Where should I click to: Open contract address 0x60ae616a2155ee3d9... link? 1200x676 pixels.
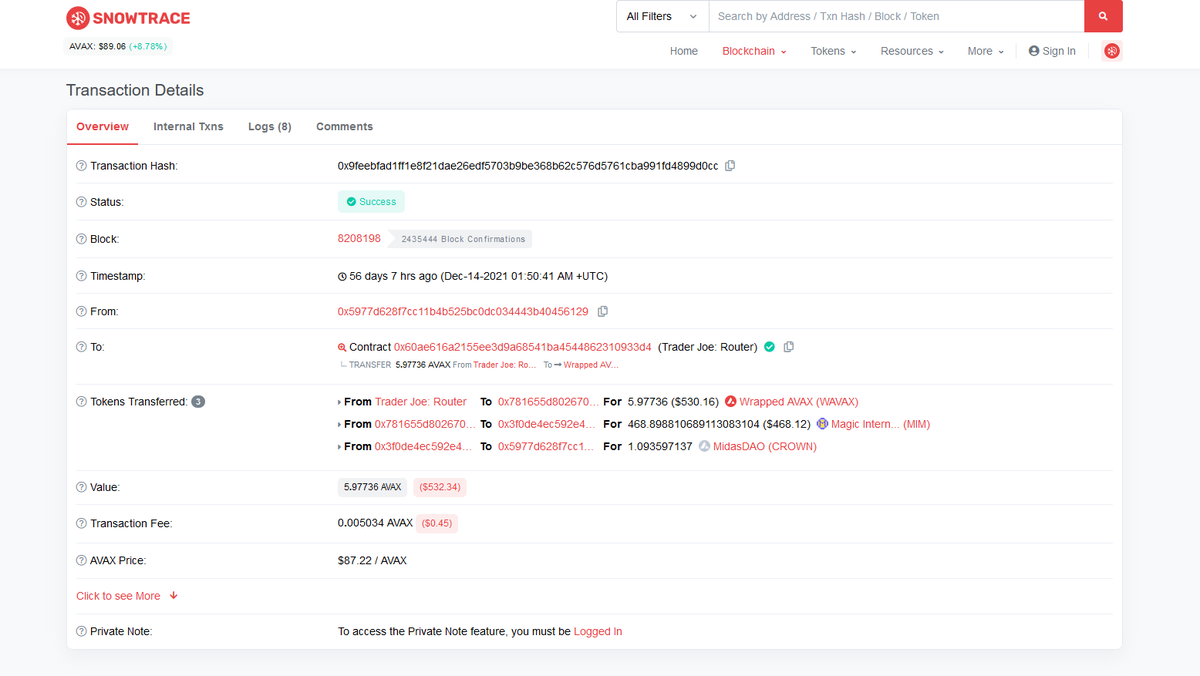point(523,347)
